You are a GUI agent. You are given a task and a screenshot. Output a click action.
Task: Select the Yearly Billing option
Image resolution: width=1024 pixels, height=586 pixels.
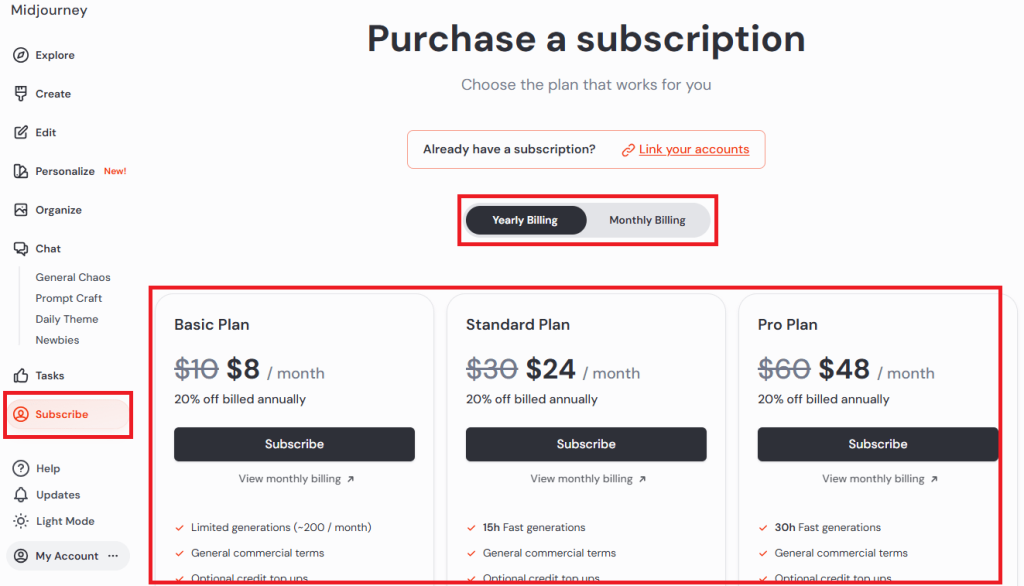coord(525,220)
